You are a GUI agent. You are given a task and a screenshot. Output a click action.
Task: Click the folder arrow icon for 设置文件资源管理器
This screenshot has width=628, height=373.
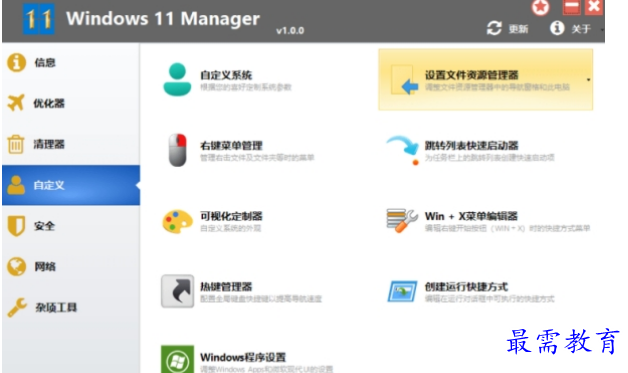coord(404,80)
